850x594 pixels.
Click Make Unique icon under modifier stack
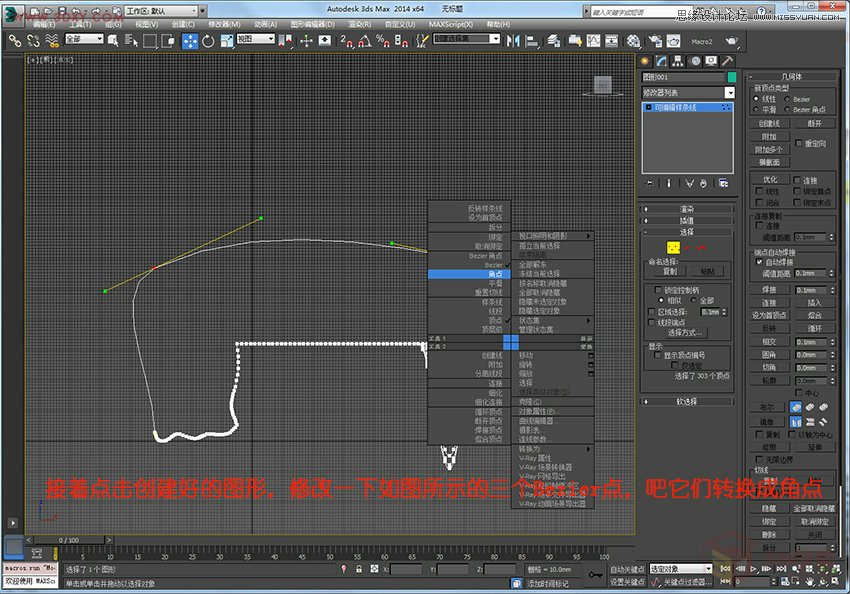pos(690,183)
